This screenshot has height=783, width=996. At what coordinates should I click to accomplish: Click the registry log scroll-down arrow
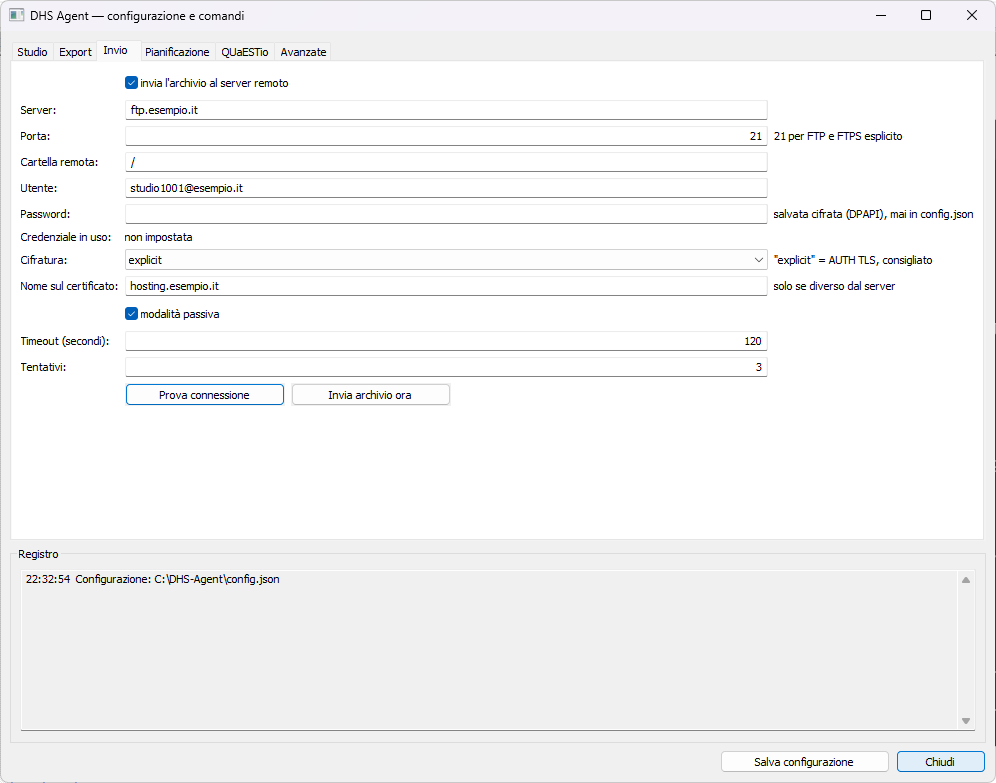click(x=966, y=721)
